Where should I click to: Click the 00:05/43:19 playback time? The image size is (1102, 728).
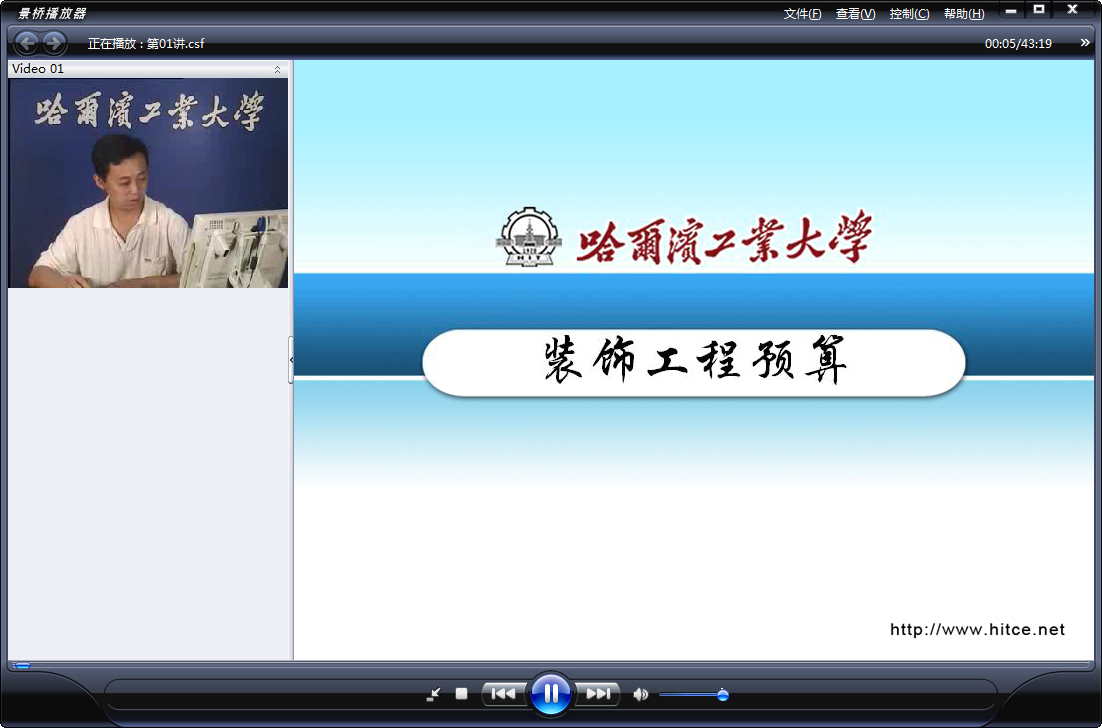click(x=1018, y=44)
